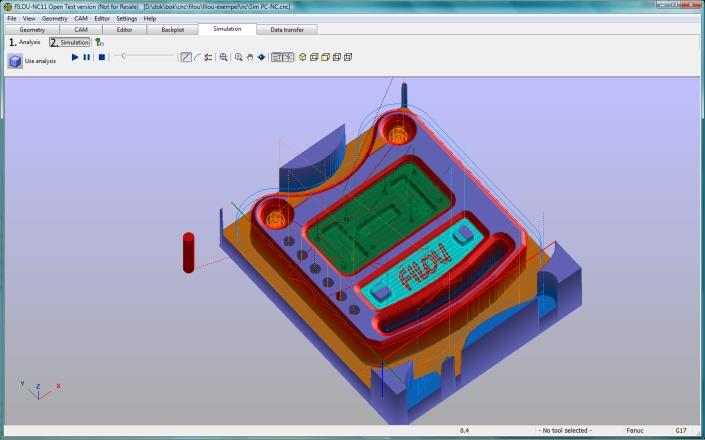Viewport: 705px width, 440px height.
Task: Click the blue rotate view diamond icon
Action: pyautogui.click(x=261, y=57)
